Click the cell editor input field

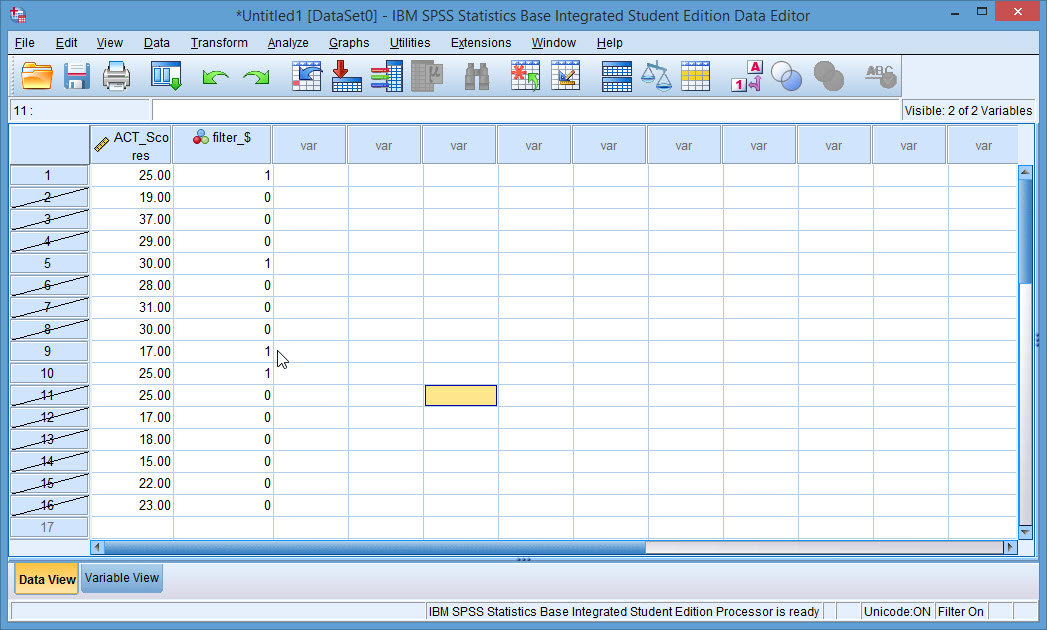coord(526,110)
